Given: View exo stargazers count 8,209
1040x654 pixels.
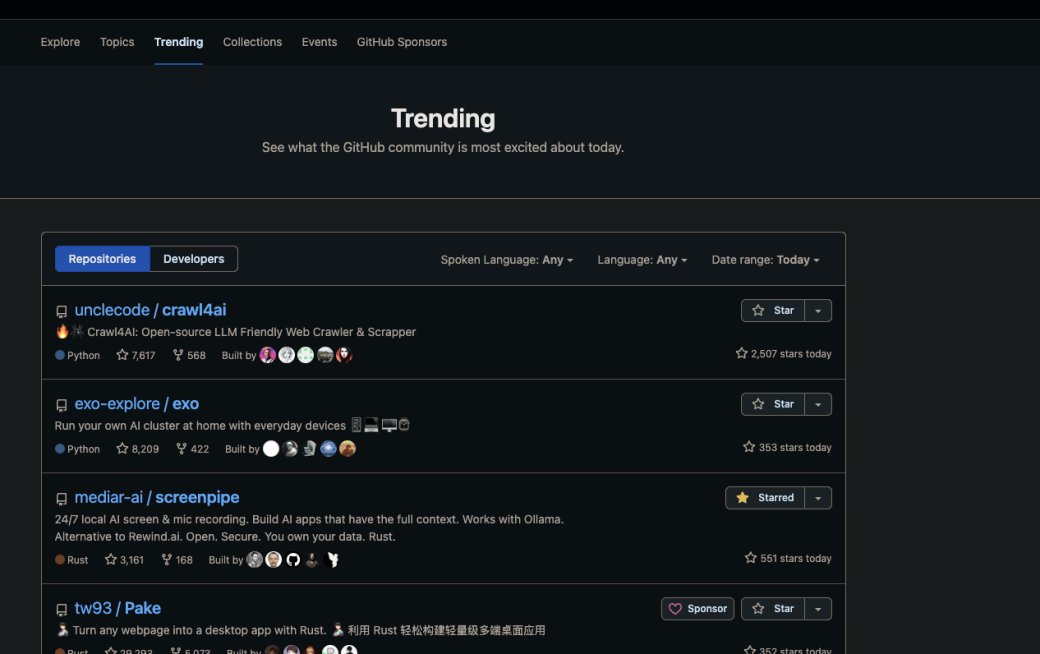Looking at the screenshot, I should coord(137,448).
